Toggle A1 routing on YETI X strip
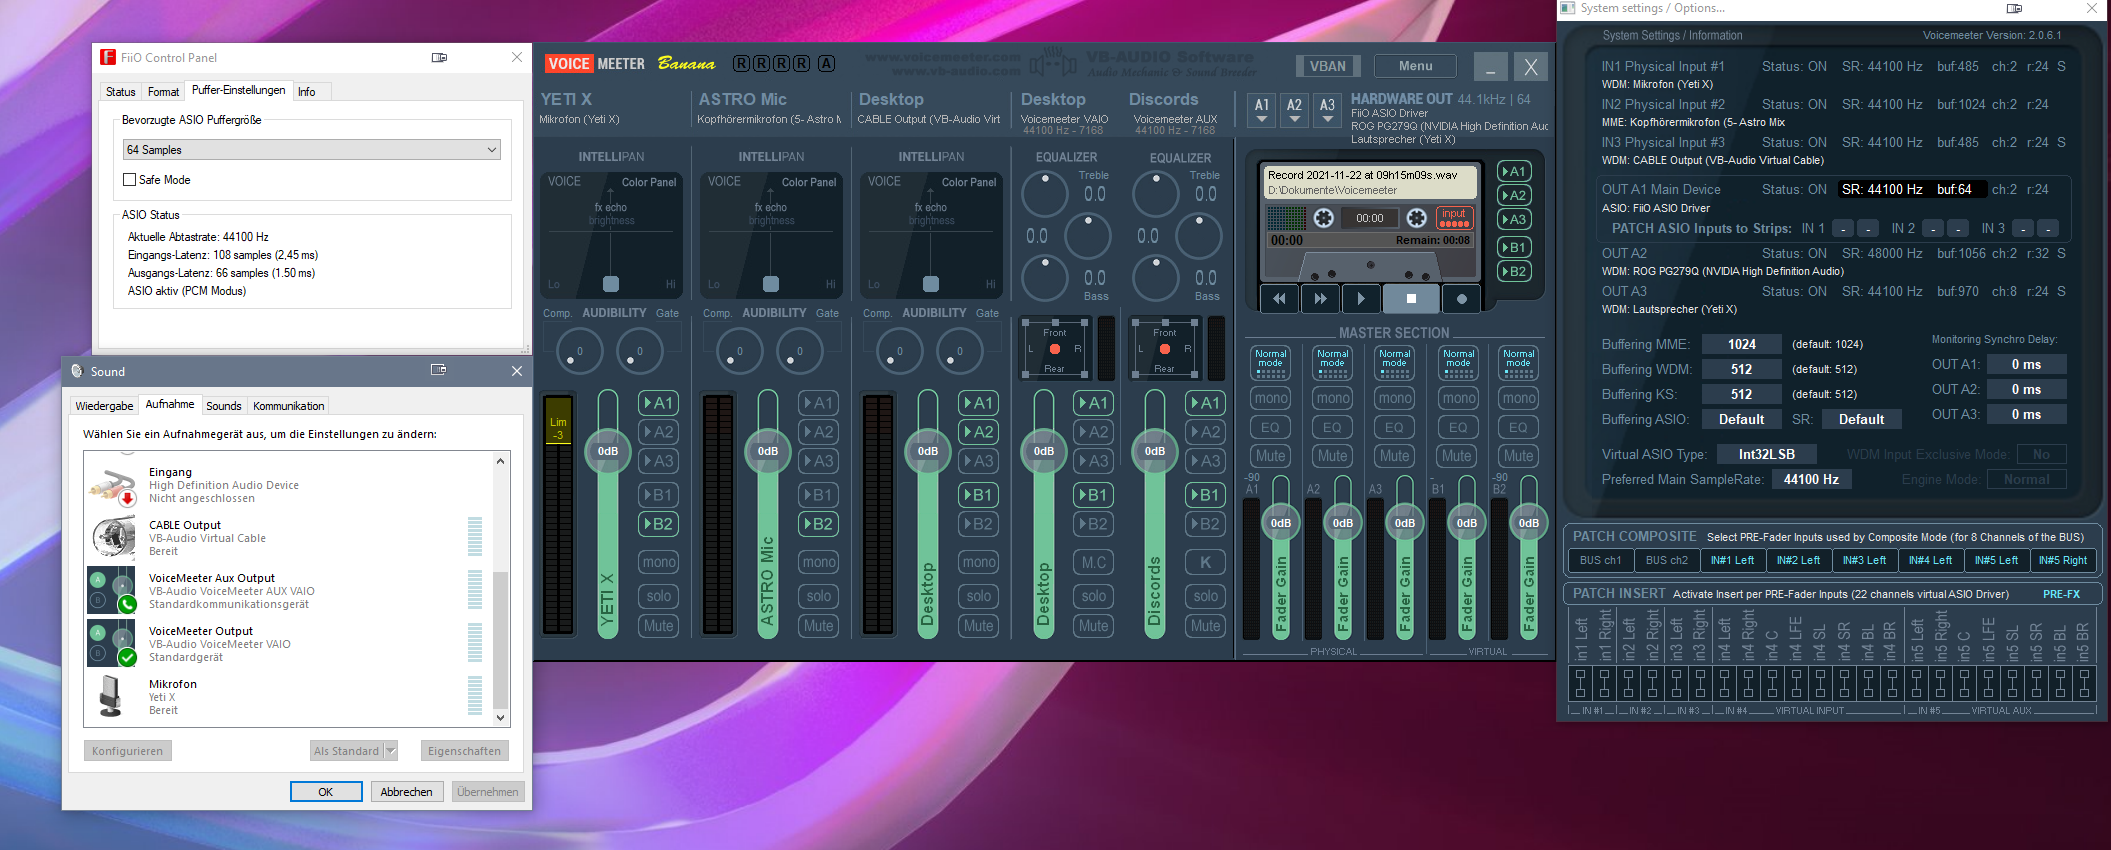2111x850 pixels. pos(658,403)
